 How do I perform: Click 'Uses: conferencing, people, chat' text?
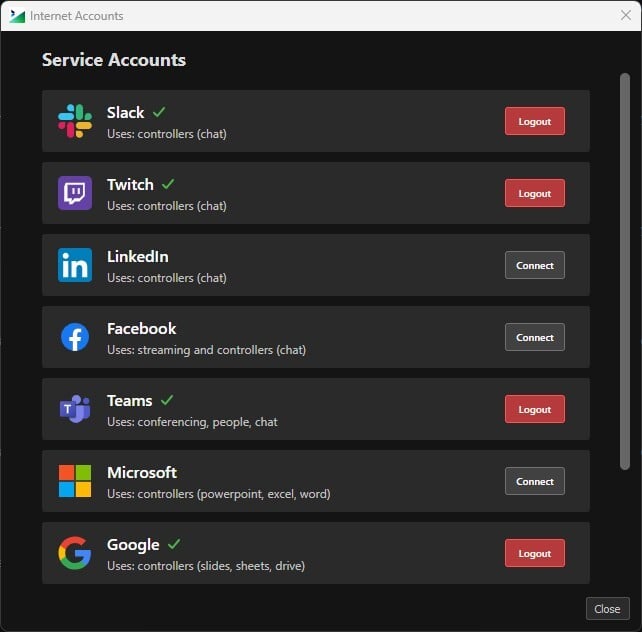point(192,422)
